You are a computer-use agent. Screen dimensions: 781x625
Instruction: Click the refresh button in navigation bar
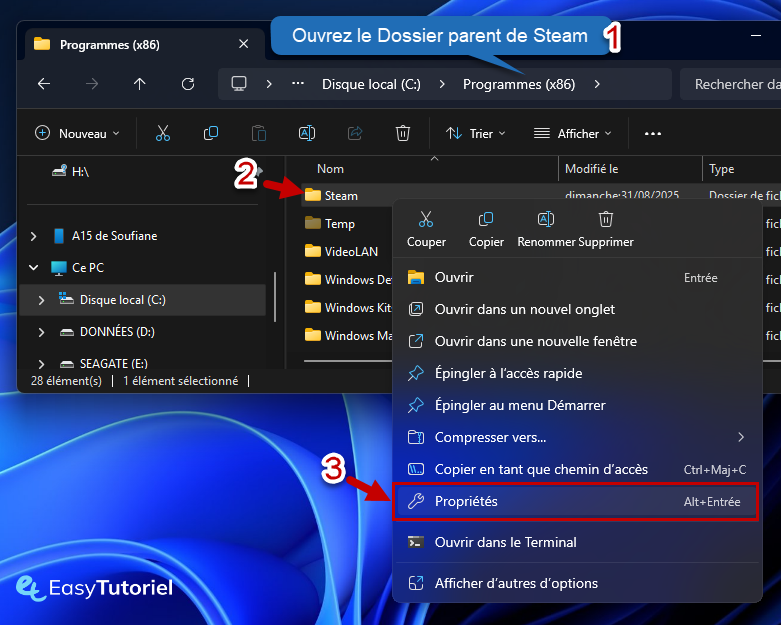click(x=188, y=84)
